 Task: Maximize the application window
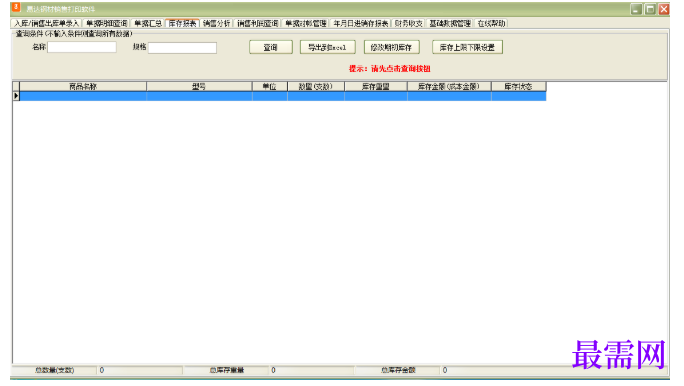pos(650,9)
